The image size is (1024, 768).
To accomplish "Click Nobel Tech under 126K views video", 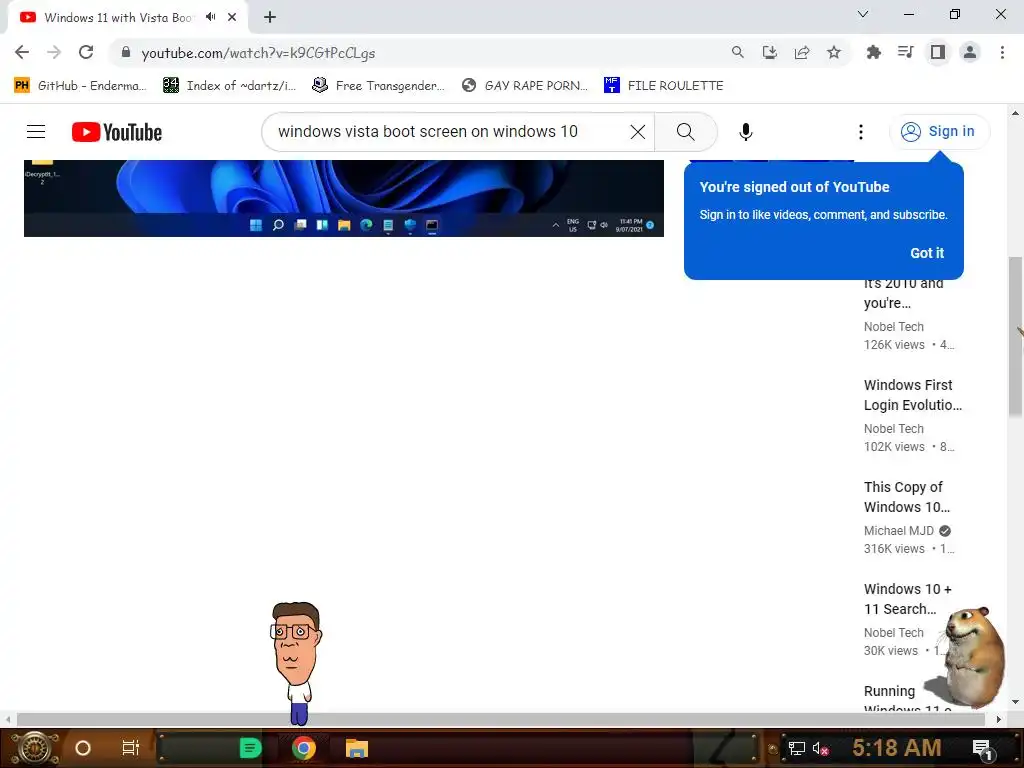I will click(893, 327).
